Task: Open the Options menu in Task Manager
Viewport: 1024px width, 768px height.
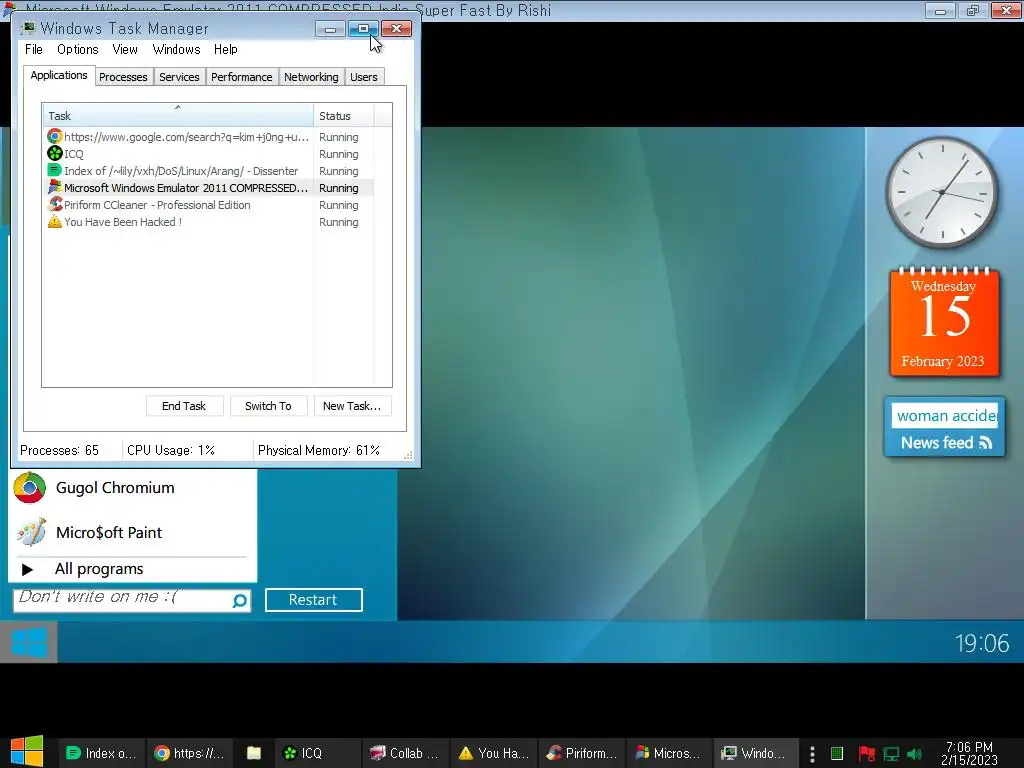Action: [78, 49]
